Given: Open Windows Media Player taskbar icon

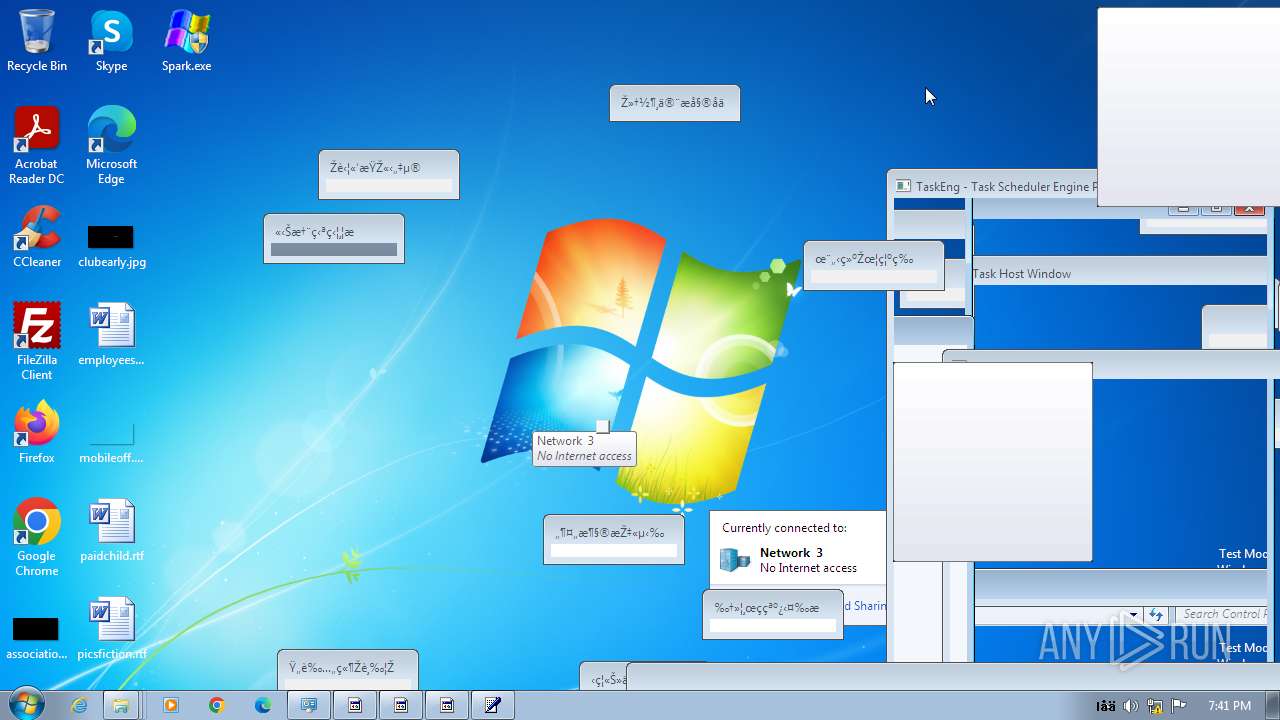Looking at the screenshot, I should pyautogui.click(x=170, y=705).
